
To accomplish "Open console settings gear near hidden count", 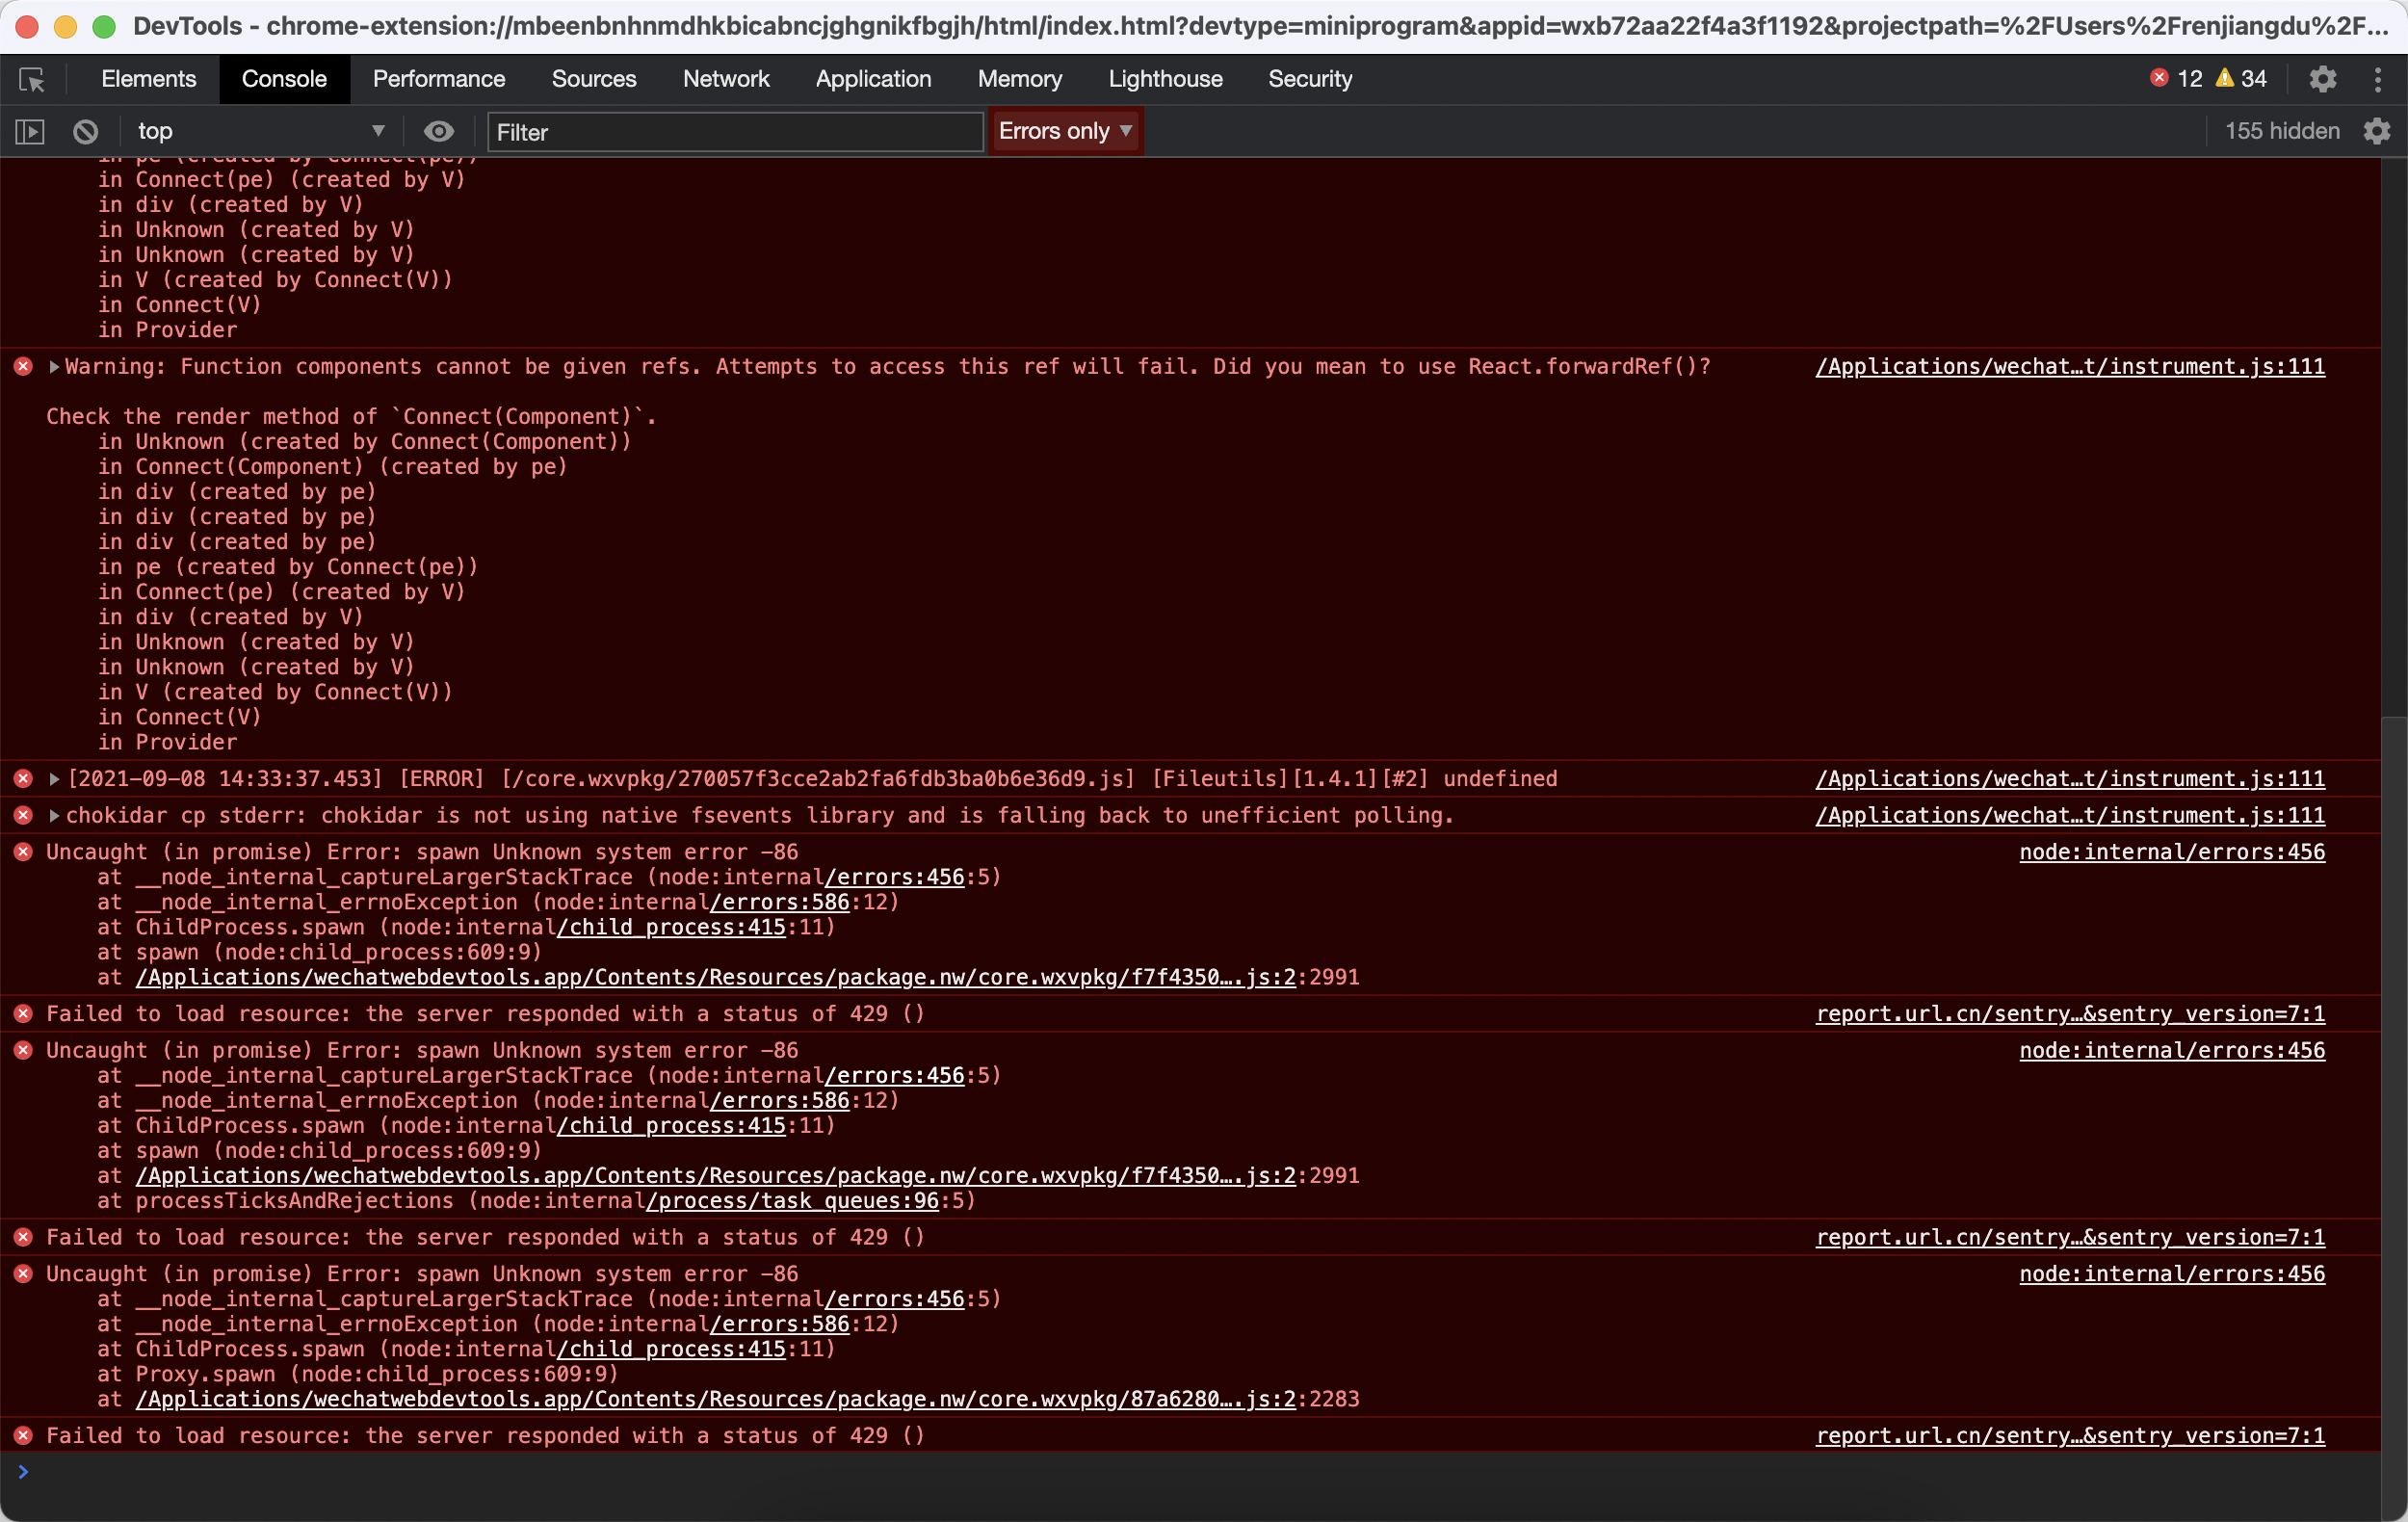I will tap(2377, 131).
